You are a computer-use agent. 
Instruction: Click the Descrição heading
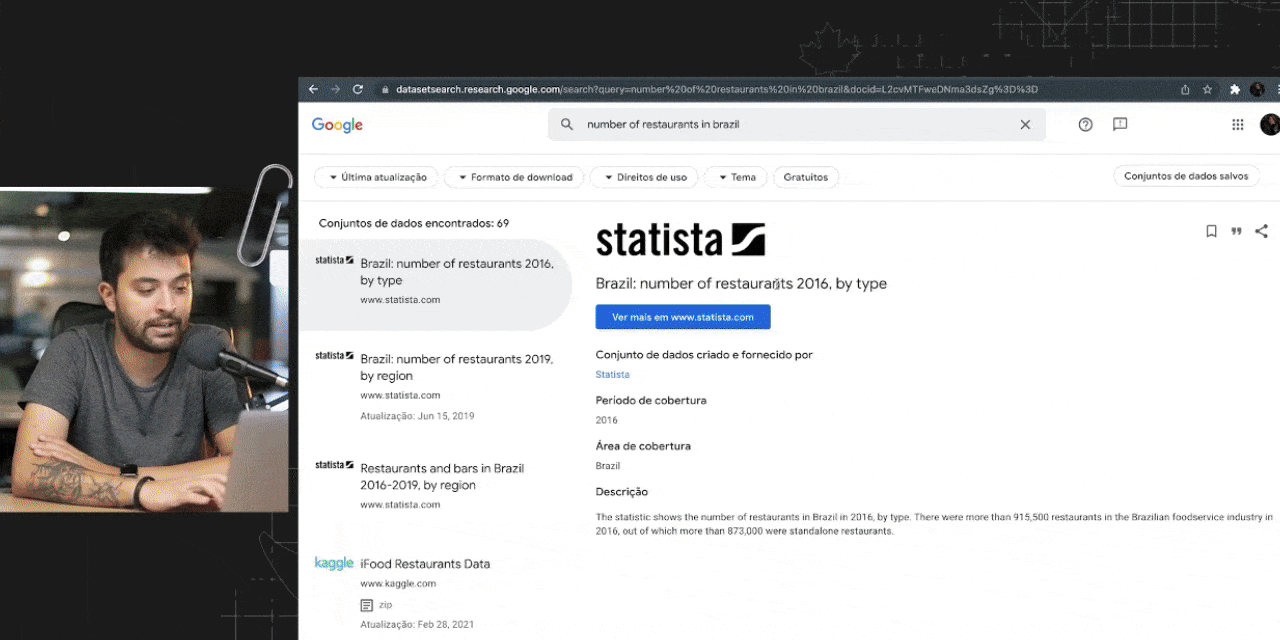click(x=622, y=492)
